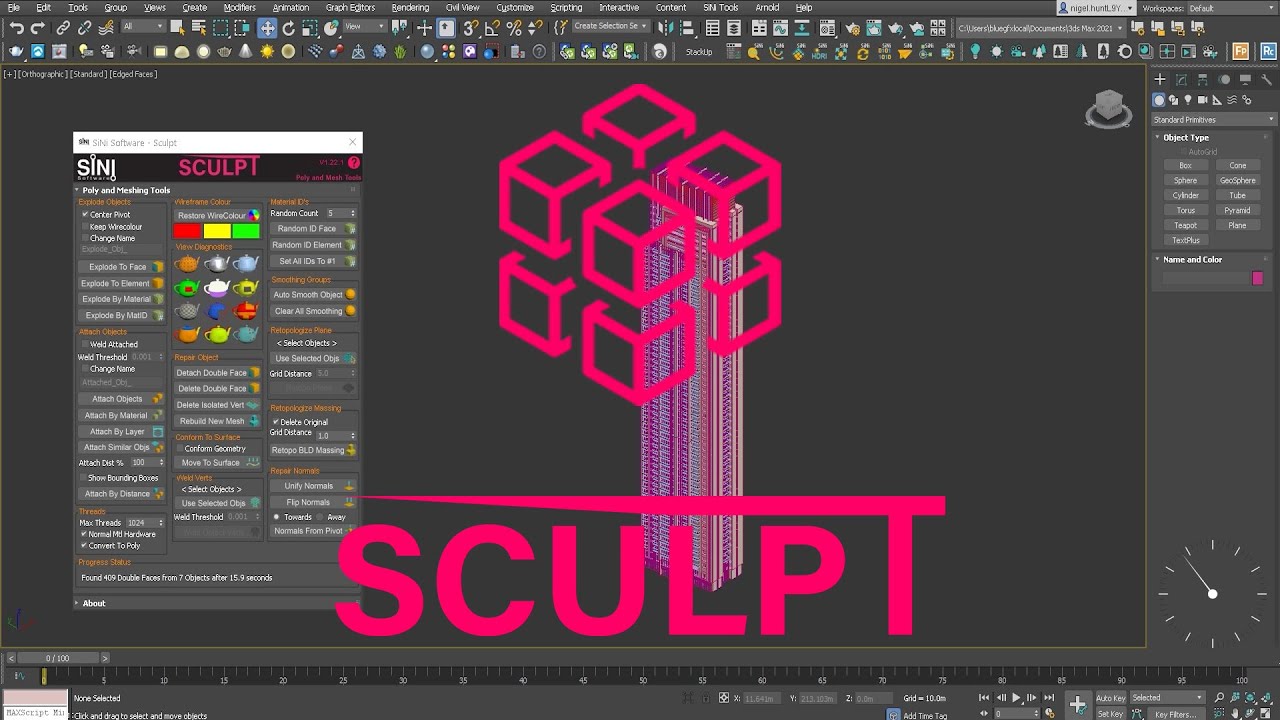The height and width of the screenshot is (720, 1280).
Task: Open the Graph Editors menu
Action: click(350, 7)
